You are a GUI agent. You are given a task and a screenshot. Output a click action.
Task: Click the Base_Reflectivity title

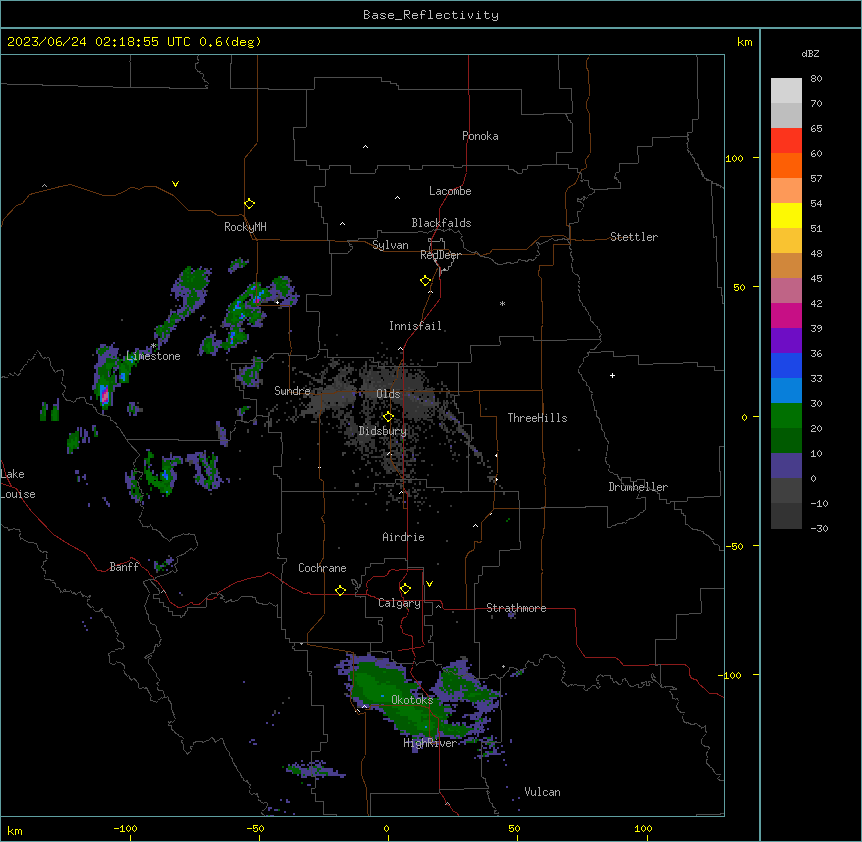click(x=431, y=15)
